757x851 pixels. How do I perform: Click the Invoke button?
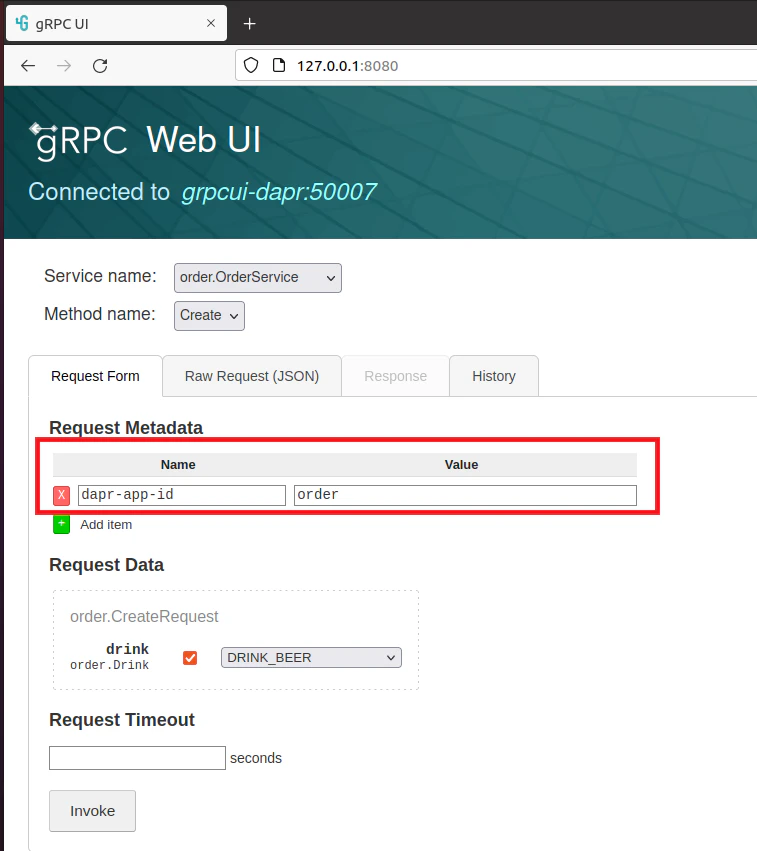(x=92, y=811)
